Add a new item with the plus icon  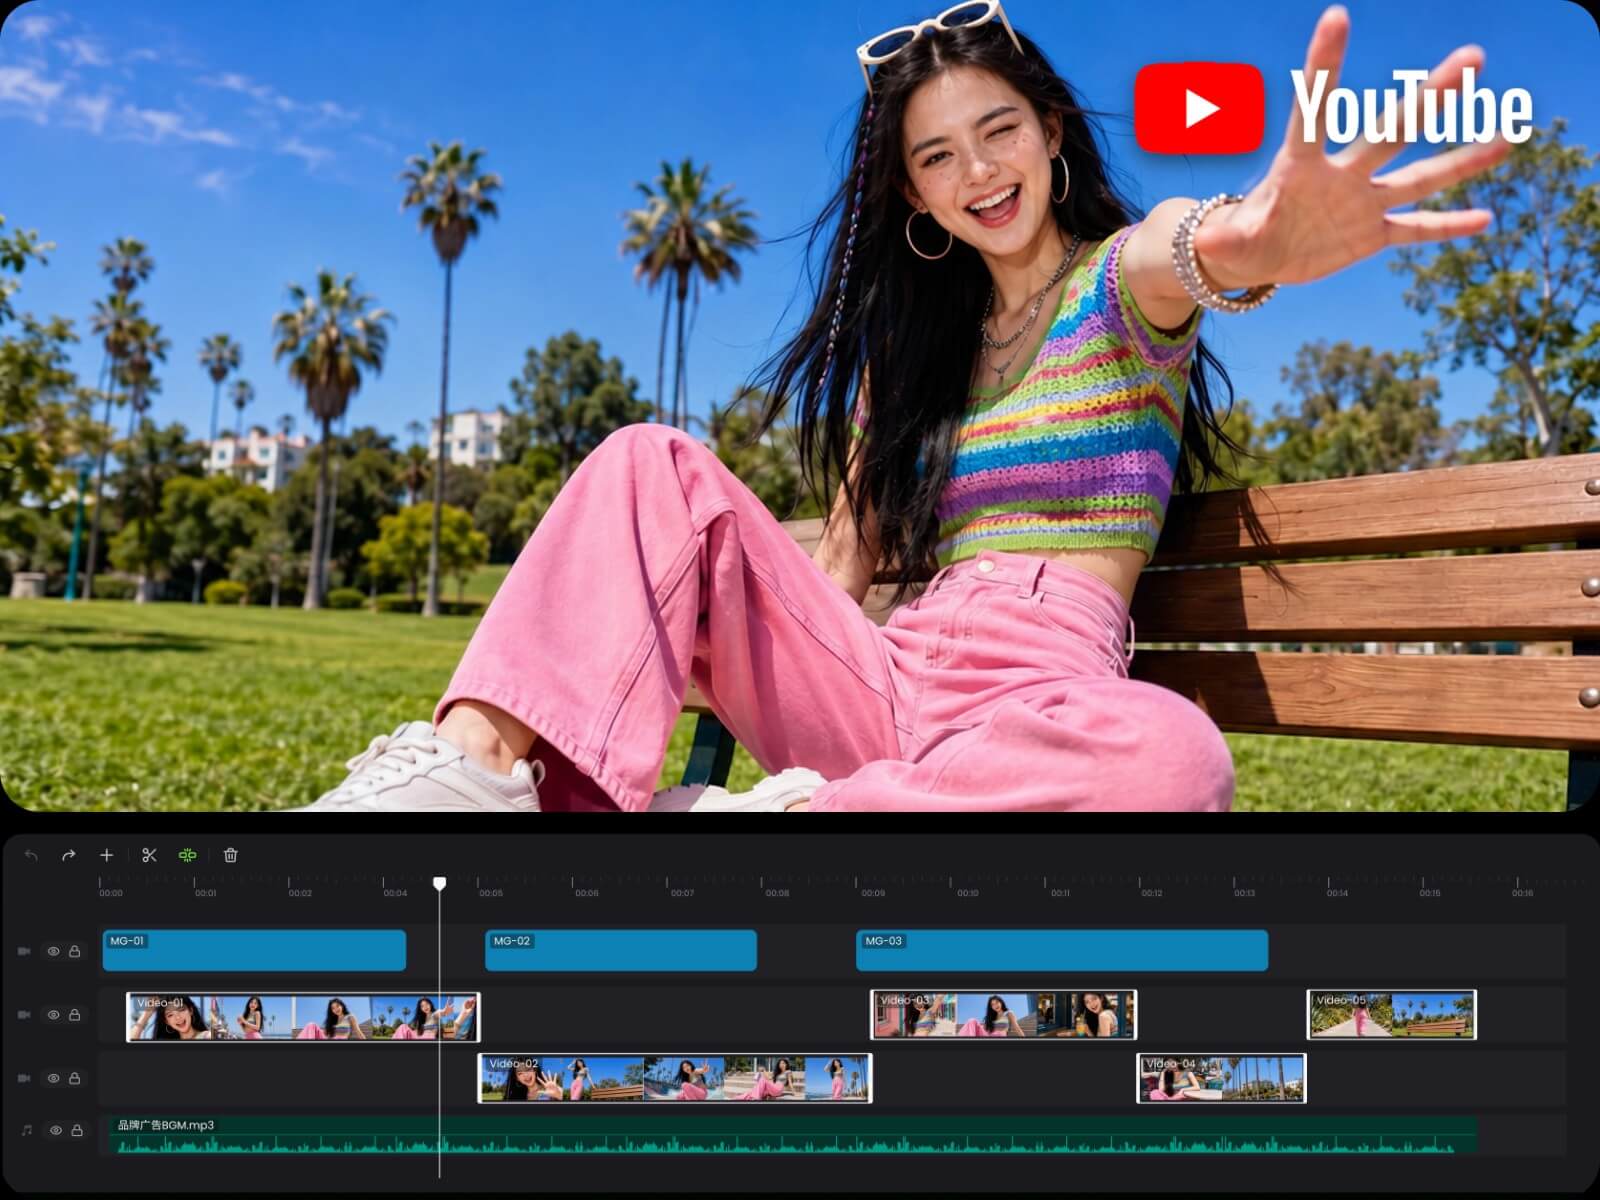[107, 855]
